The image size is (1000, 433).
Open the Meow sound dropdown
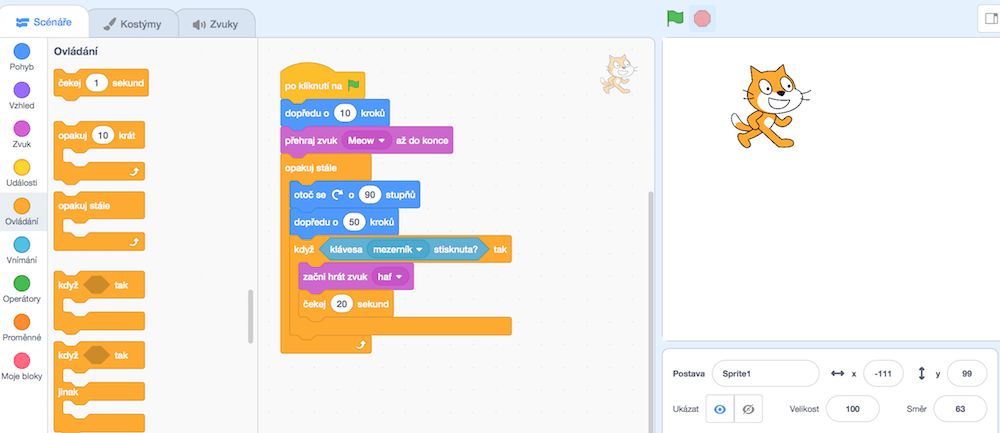point(367,140)
